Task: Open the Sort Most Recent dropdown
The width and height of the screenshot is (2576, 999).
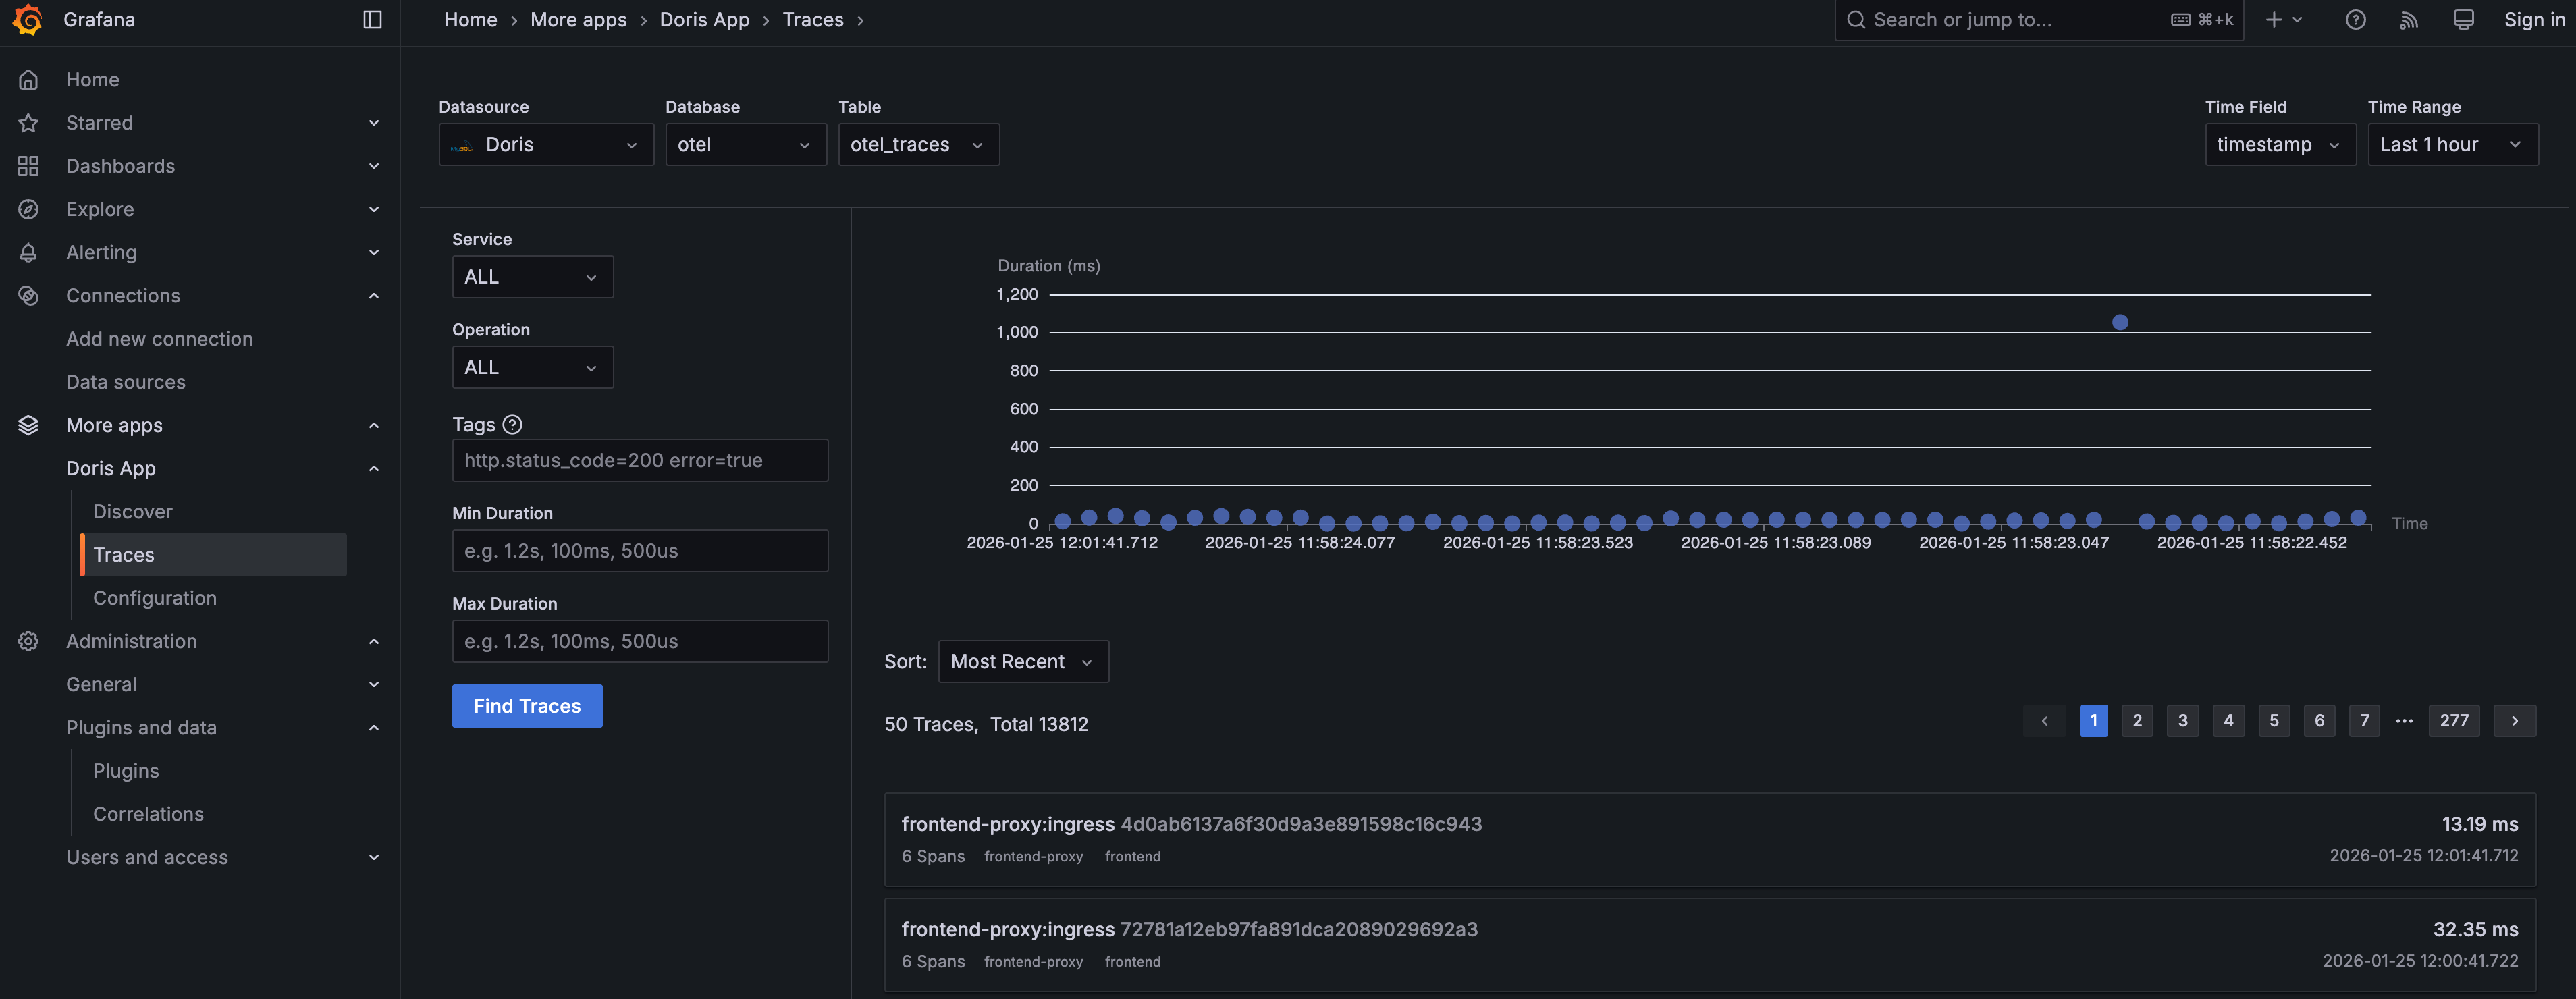Action: pyautogui.click(x=1023, y=662)
